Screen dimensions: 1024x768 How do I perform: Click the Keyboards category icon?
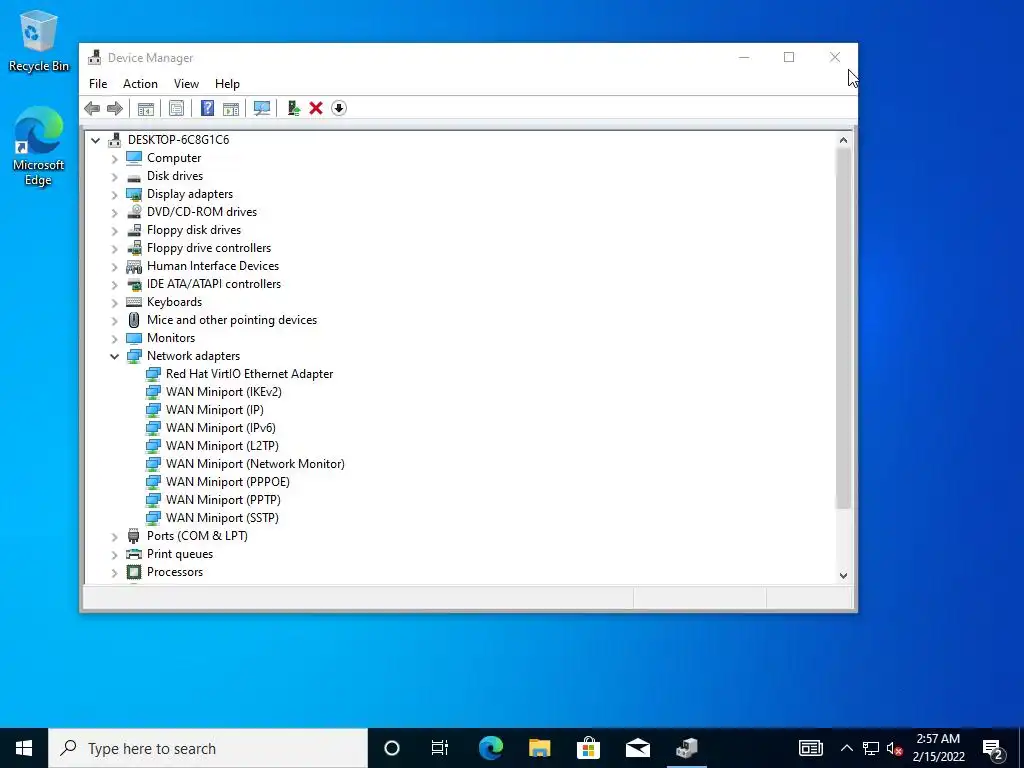tap(134, 302)
